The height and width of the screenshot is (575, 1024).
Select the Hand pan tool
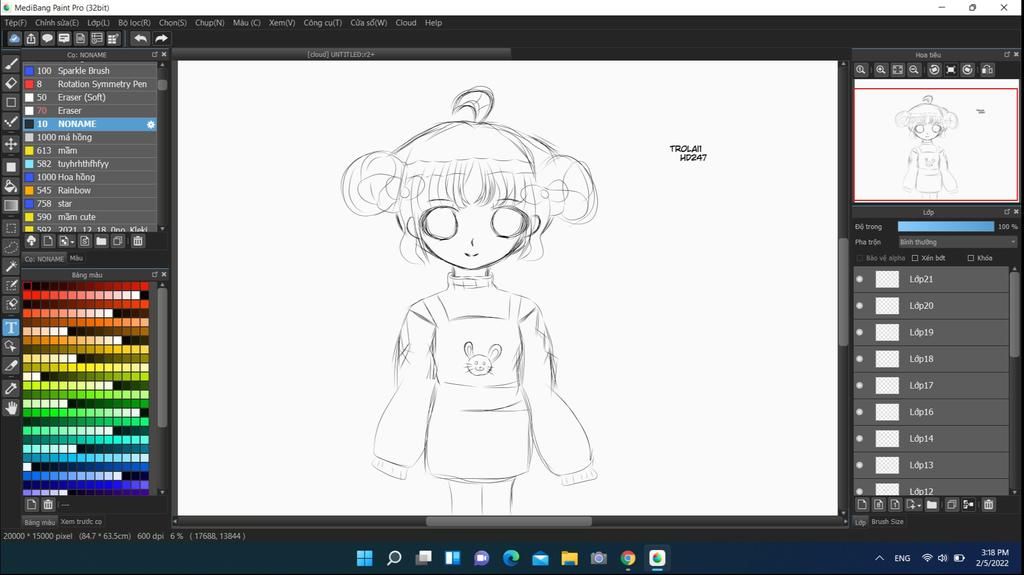tap(11, 408)
